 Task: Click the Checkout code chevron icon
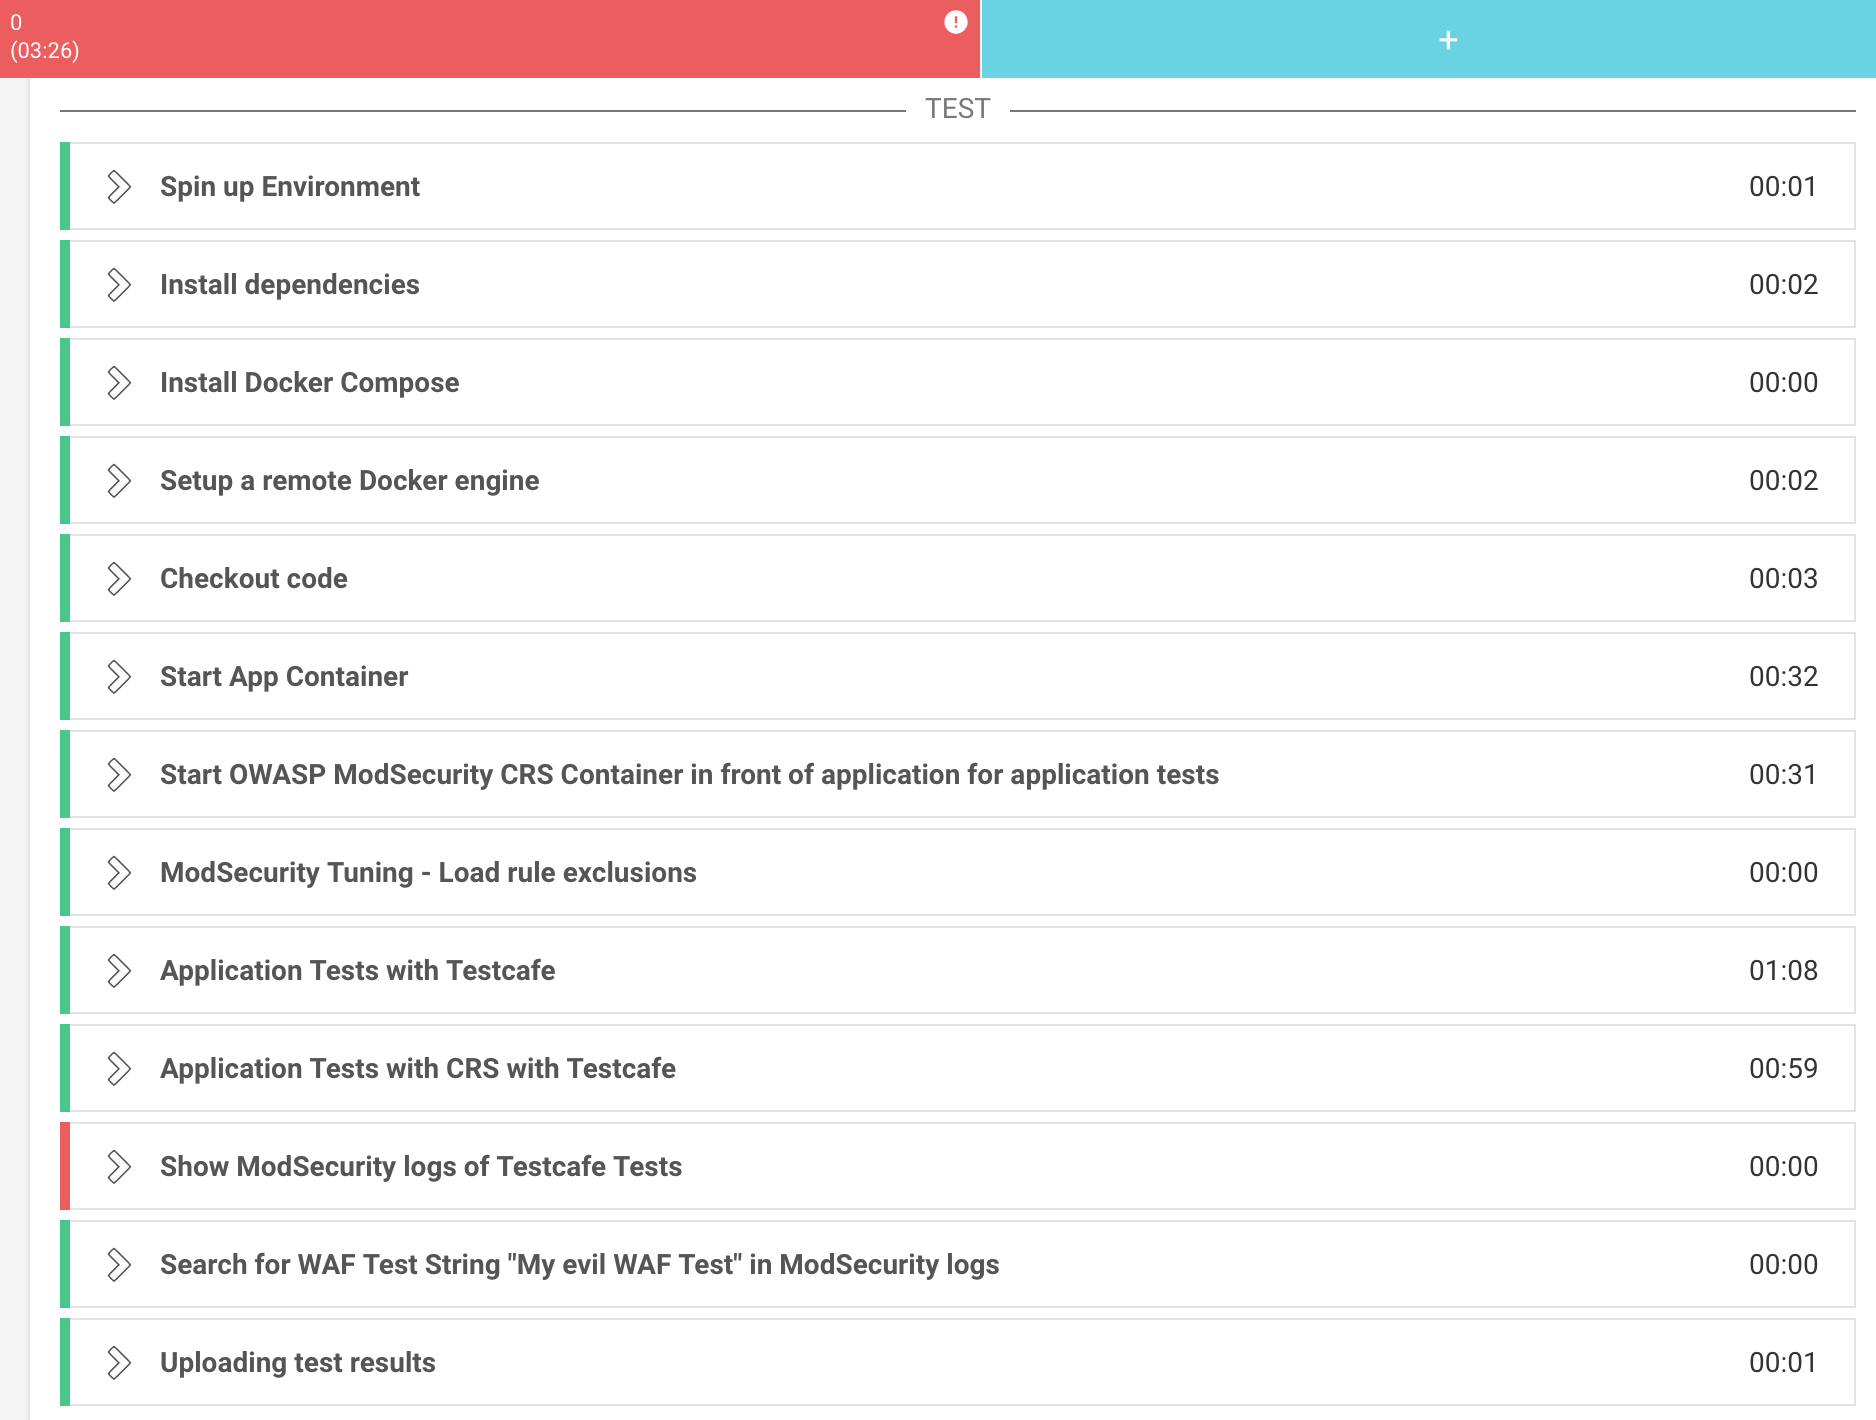pyautogui.click(x=119, y=579)
